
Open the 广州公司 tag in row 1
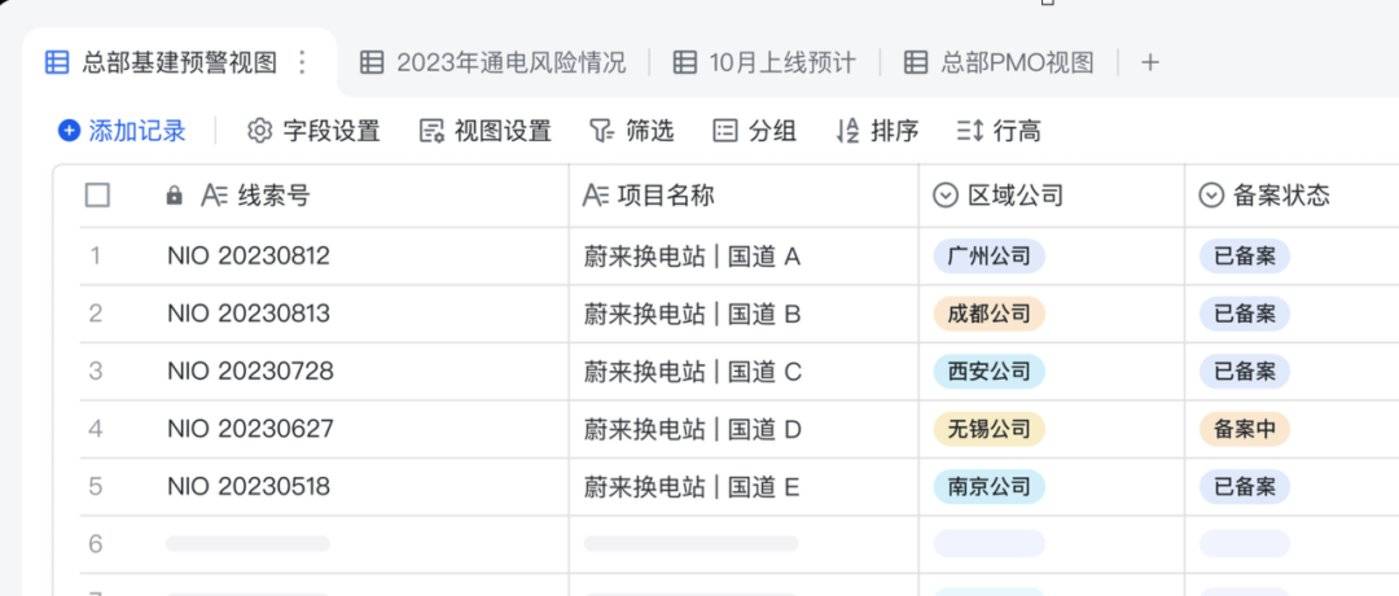(x=988, y=256)
